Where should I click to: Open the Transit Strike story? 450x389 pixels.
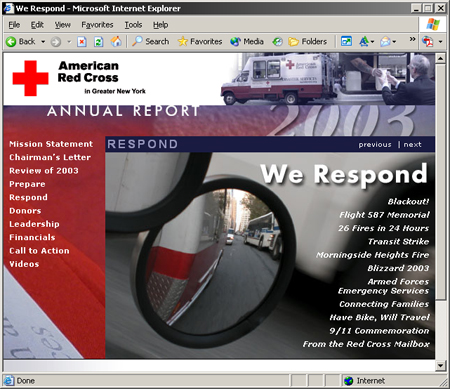pos(398,242)
